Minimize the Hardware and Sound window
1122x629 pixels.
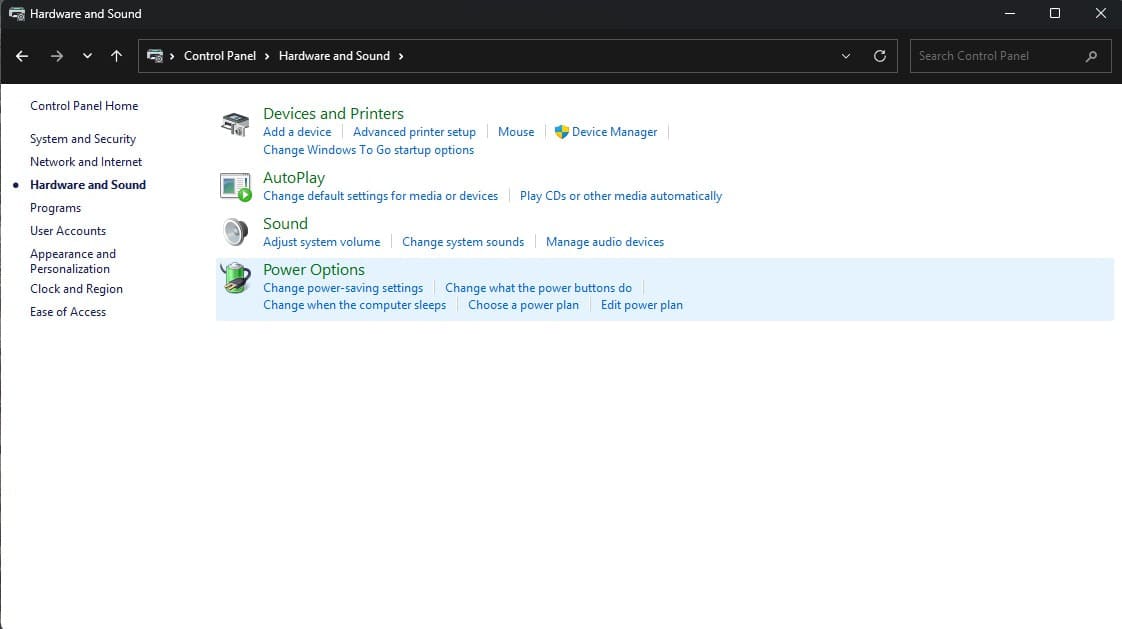coord(1010,14)
